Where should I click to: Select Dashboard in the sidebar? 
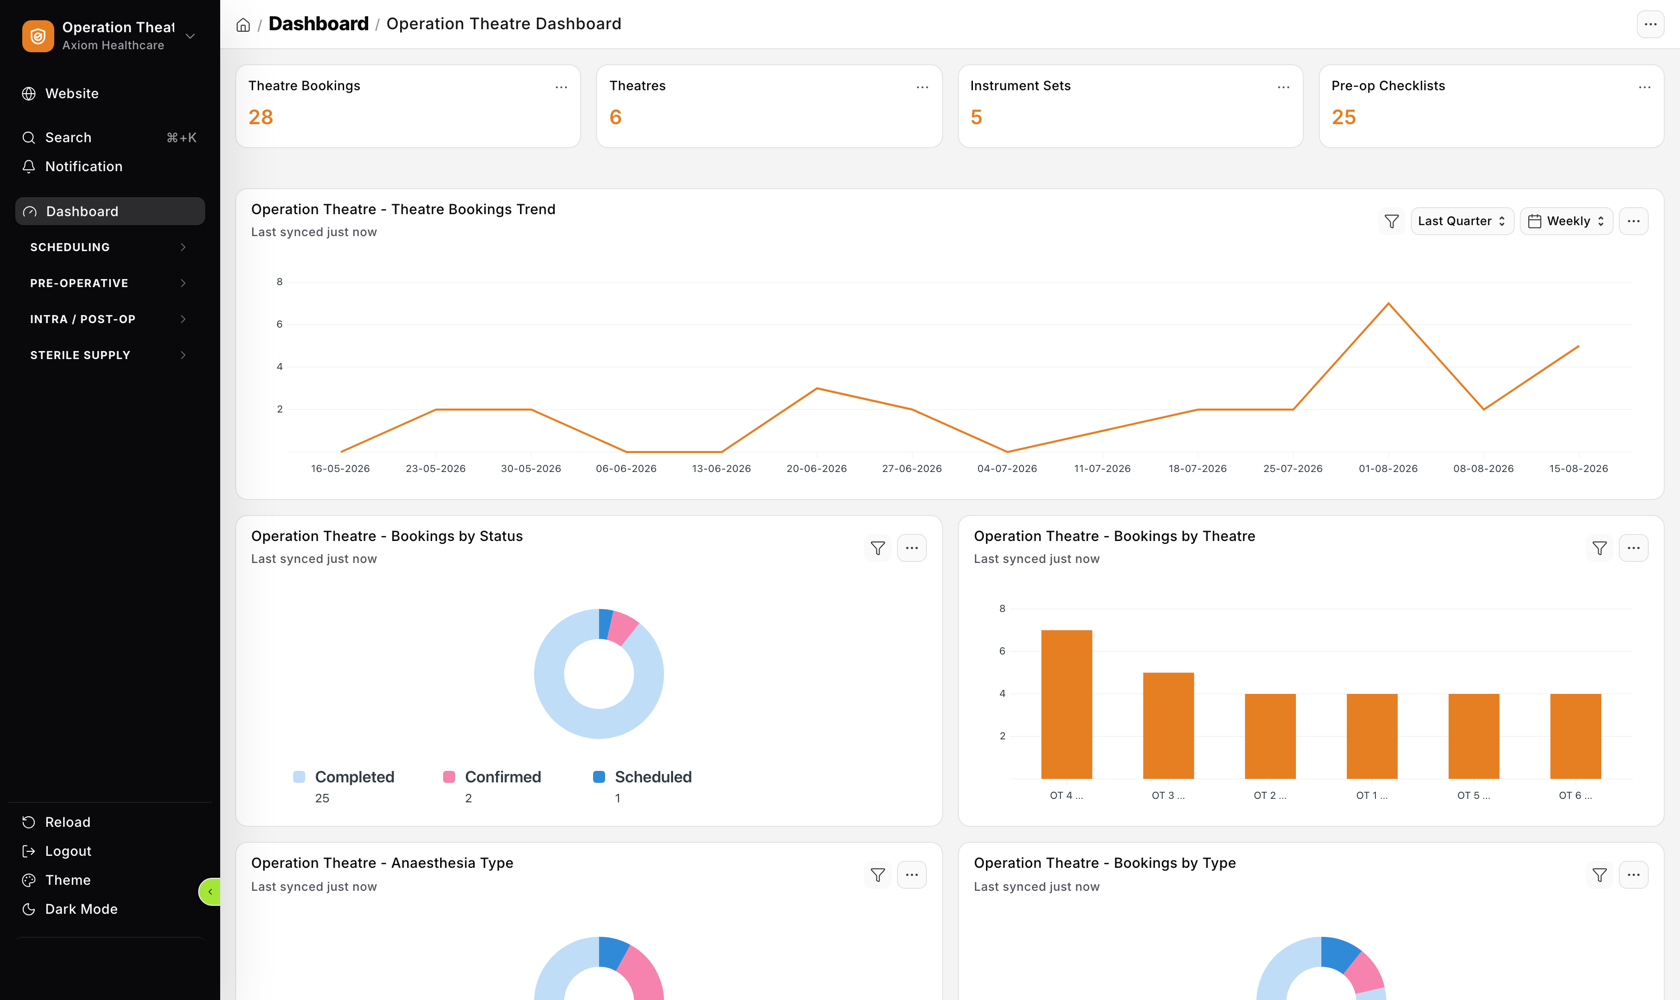point(110,211)
